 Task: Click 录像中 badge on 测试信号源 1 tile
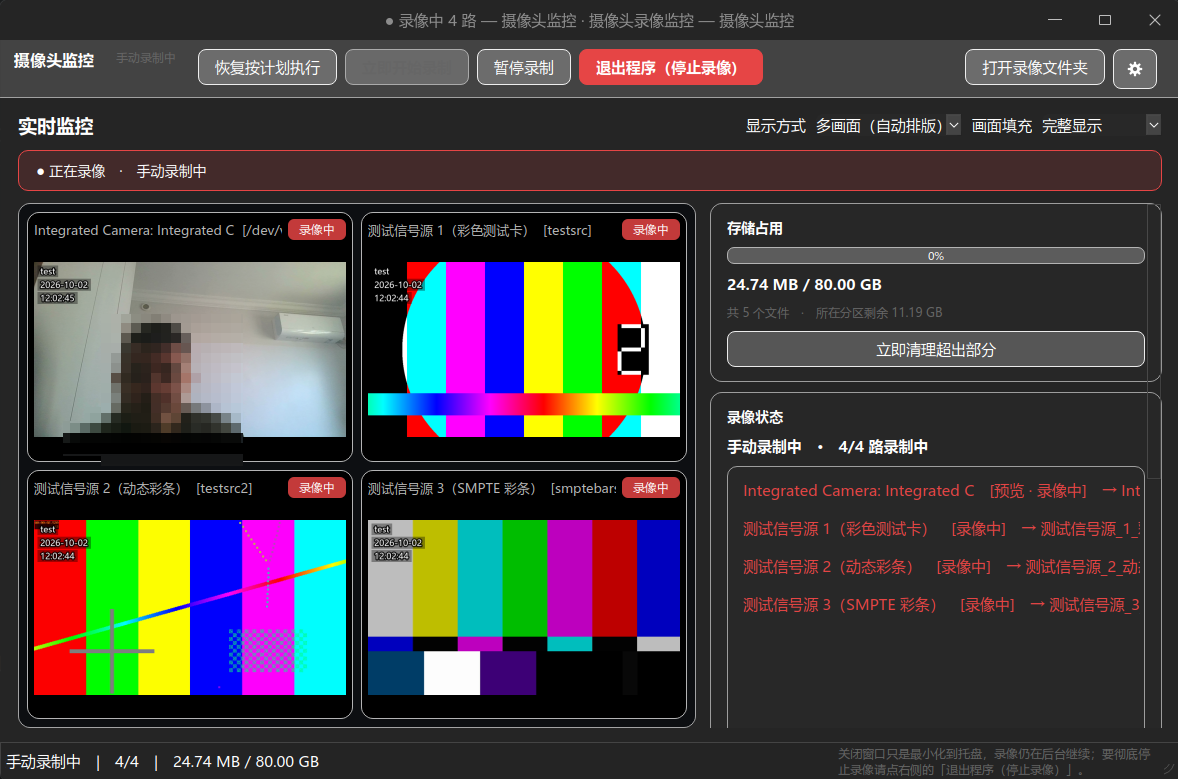pyautogui.click(x=651, y=230)
